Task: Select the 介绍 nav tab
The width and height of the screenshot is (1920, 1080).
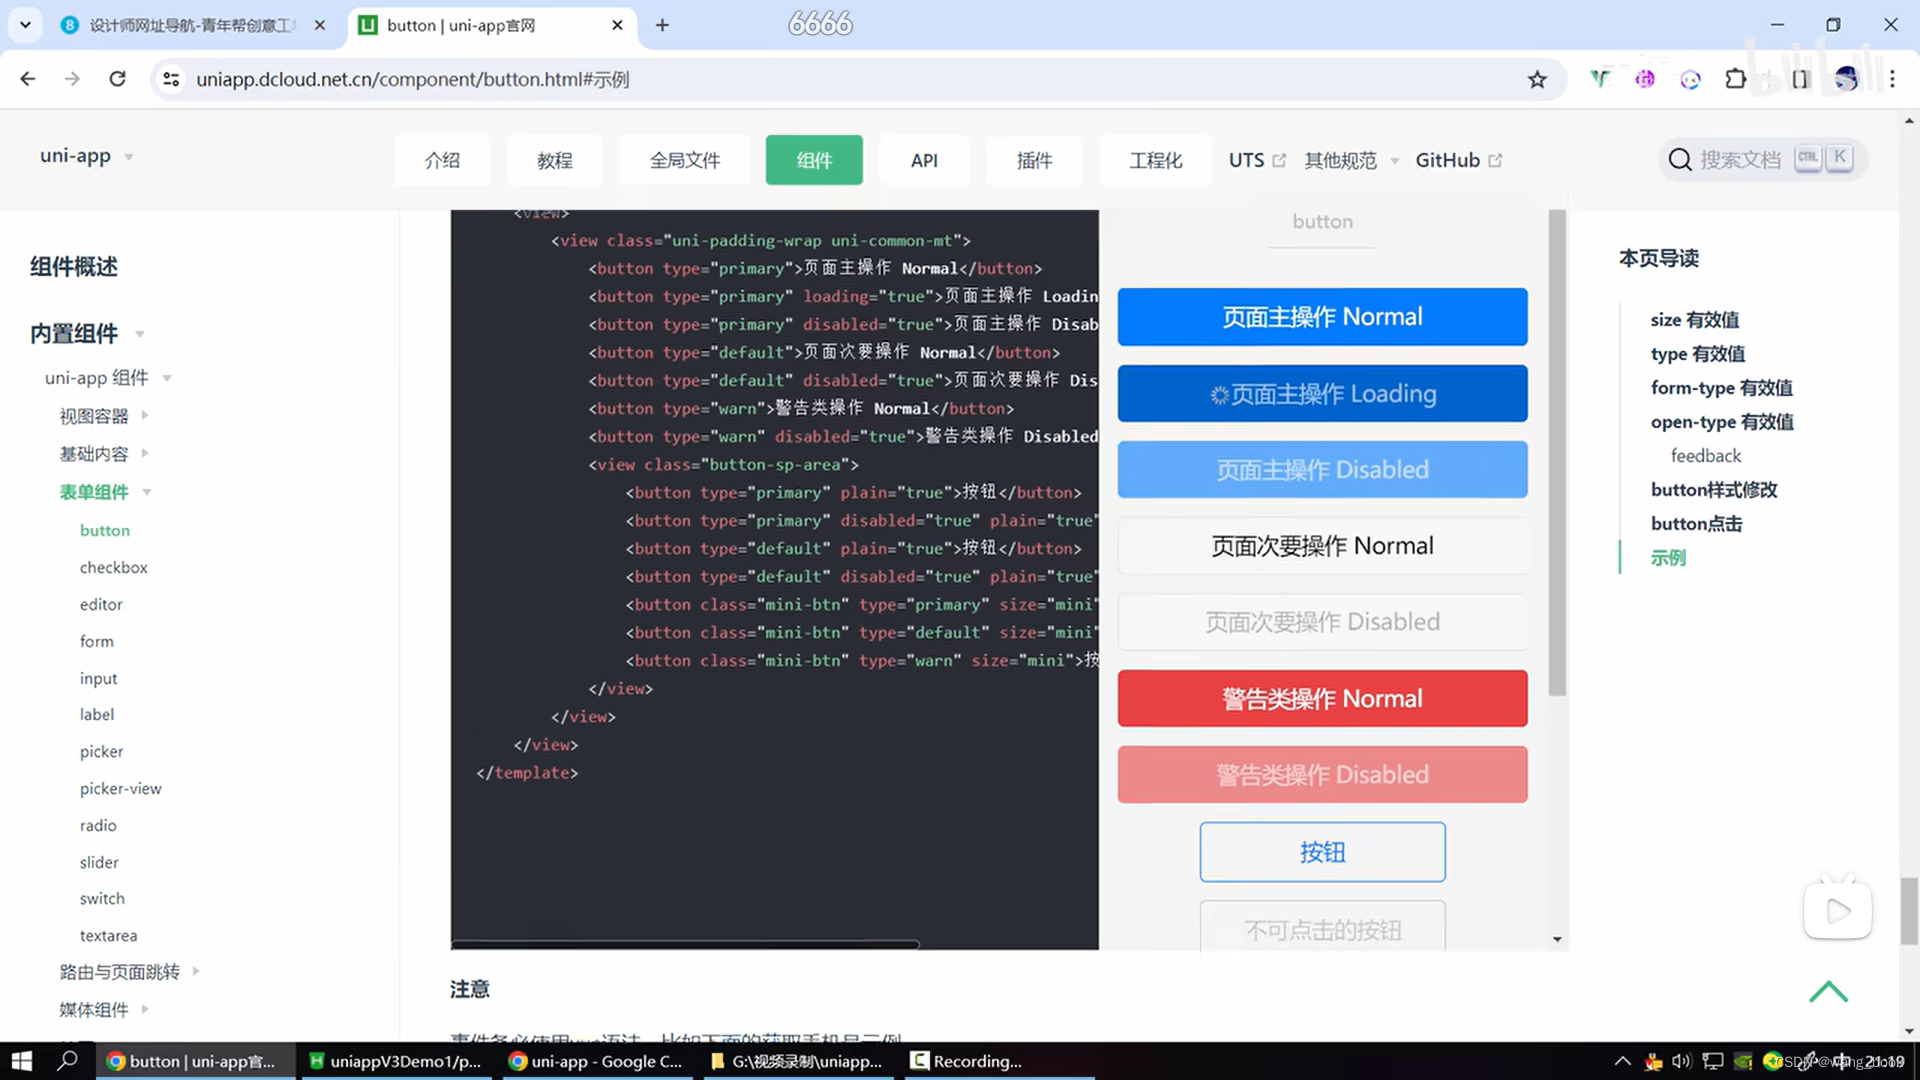Action: coord(442,160)
